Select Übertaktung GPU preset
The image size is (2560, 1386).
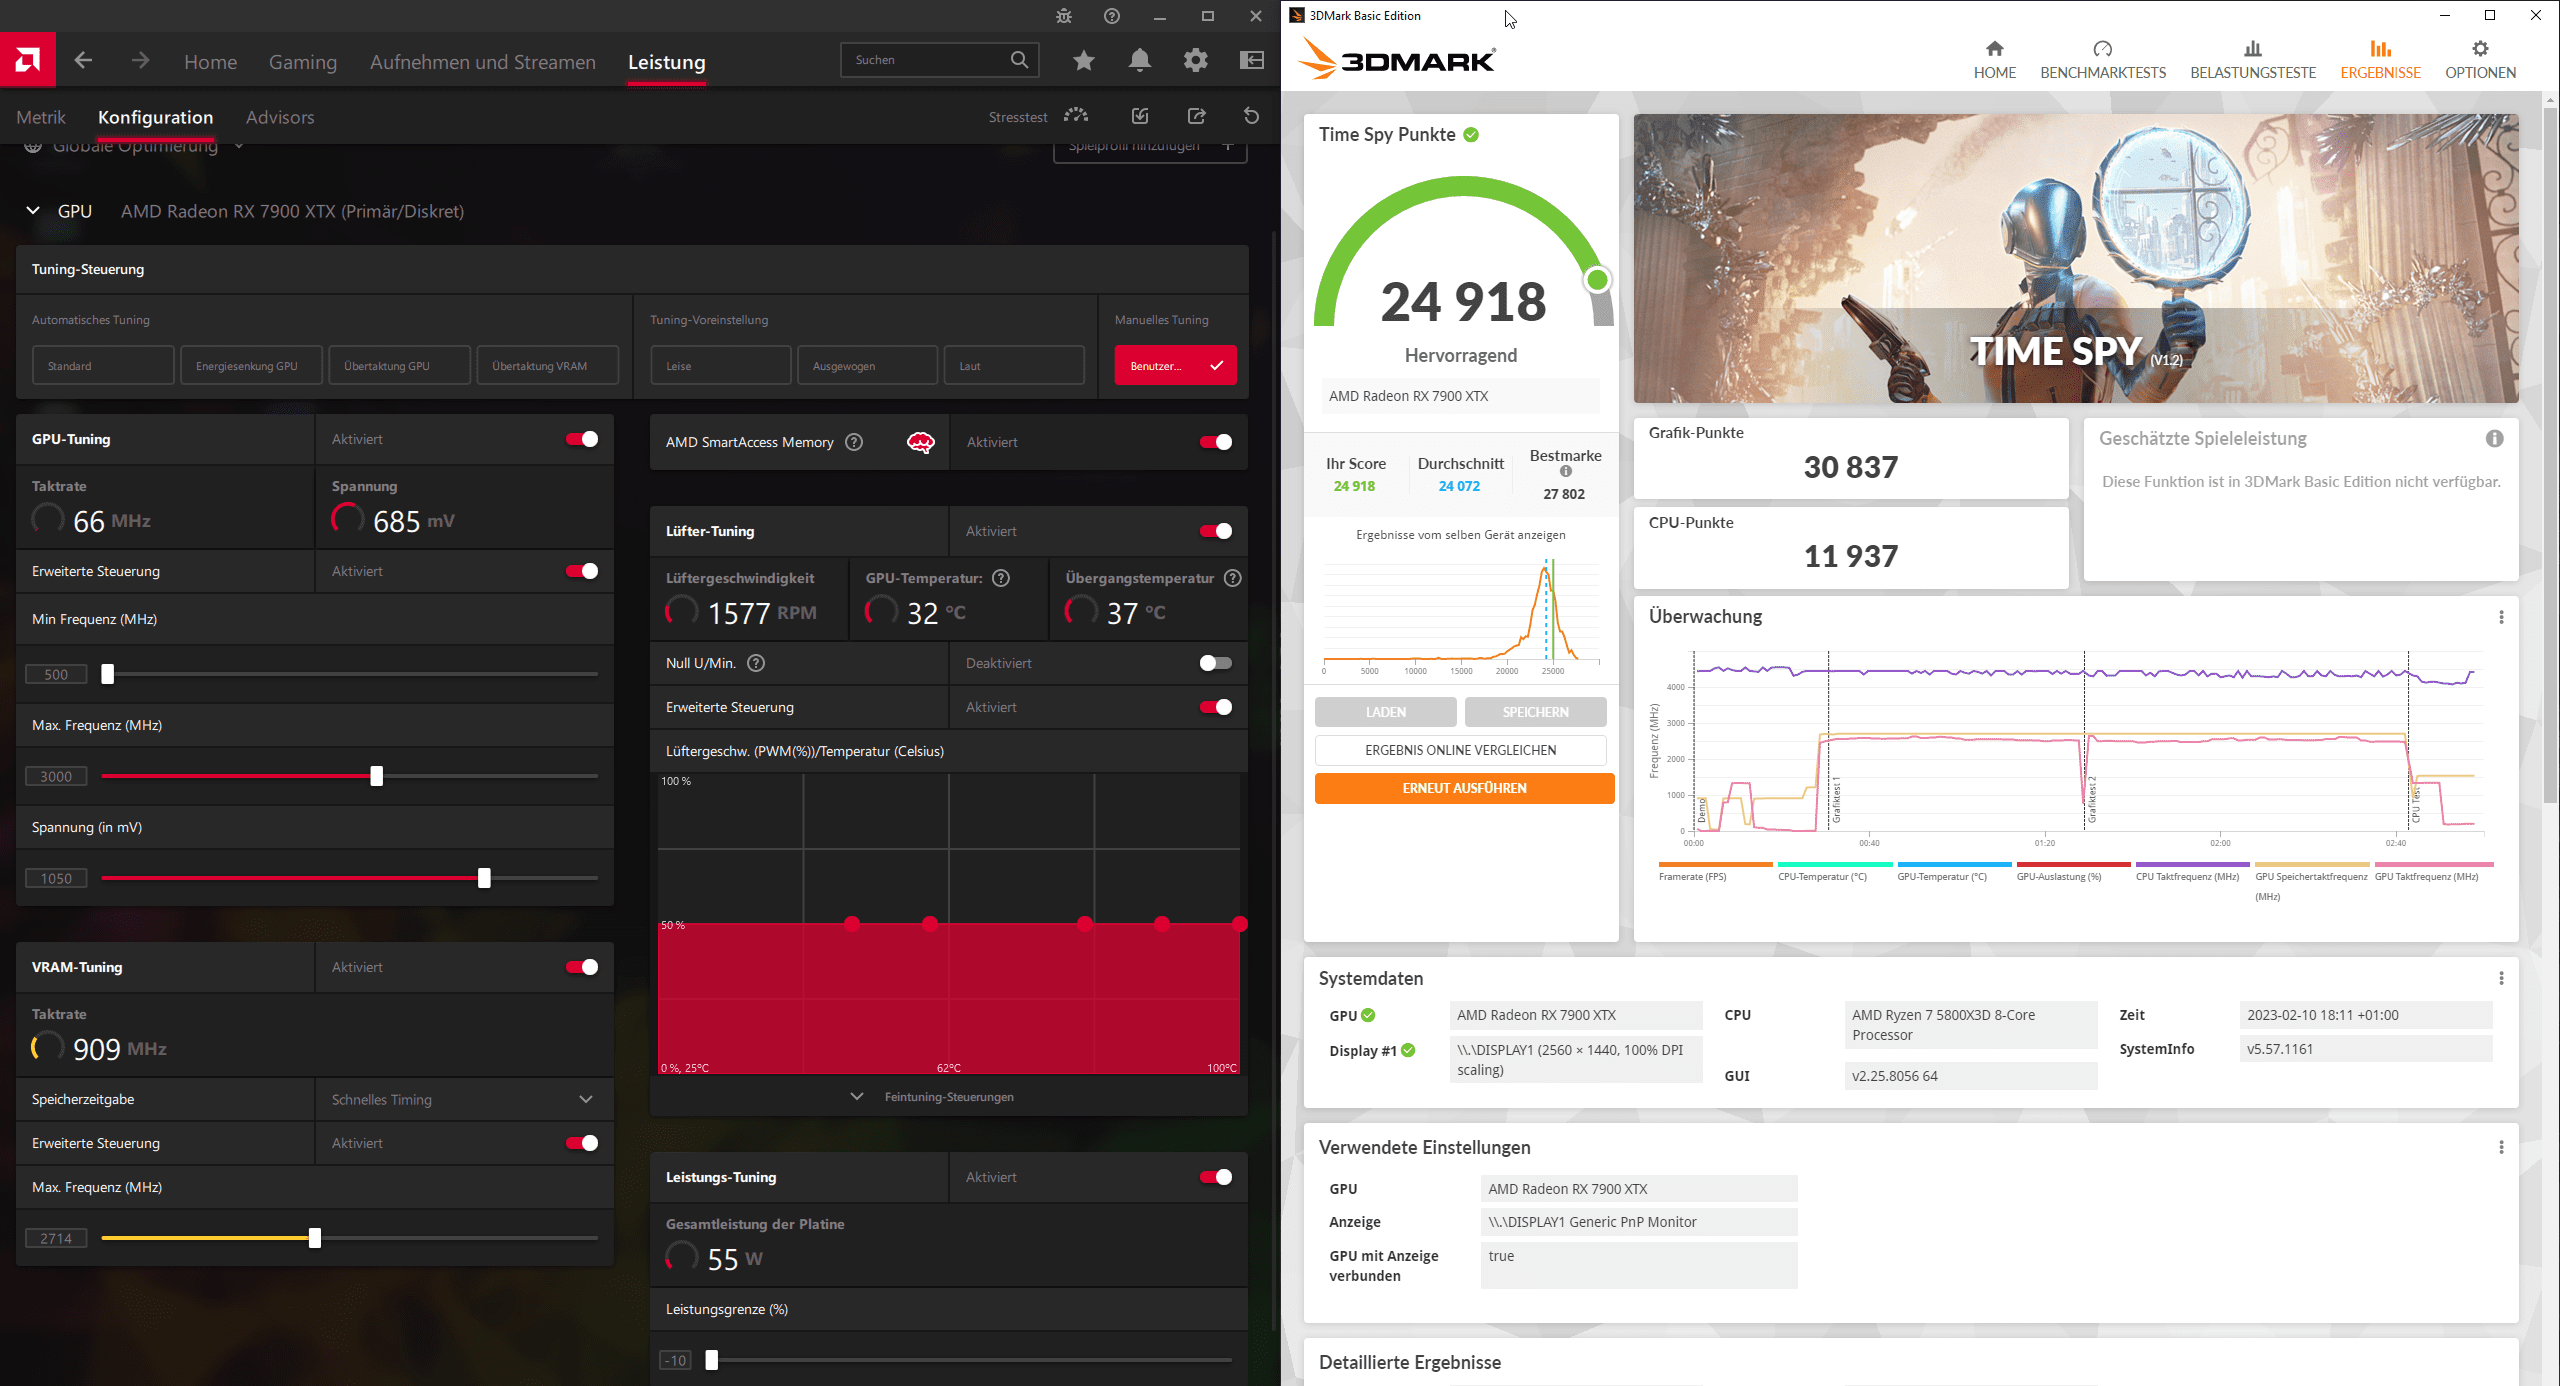(x=399, y=365)
